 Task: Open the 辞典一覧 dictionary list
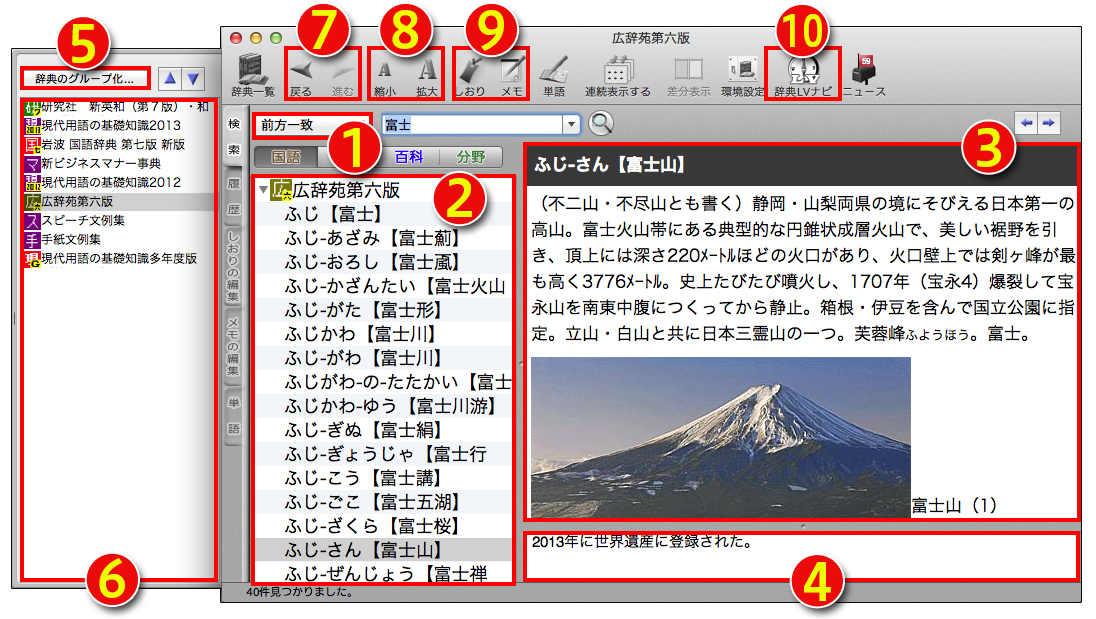(x=252, y=73)
